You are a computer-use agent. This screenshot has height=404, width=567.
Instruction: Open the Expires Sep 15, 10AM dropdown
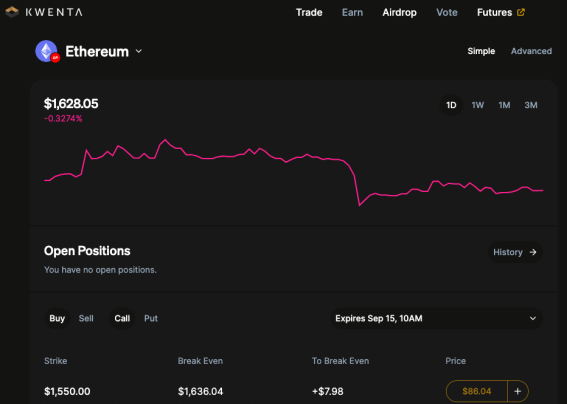(436, 318)
